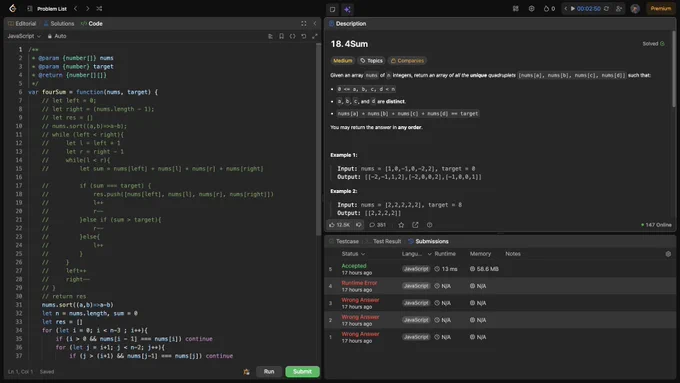
Task: Open the Problem List panel
Action: click(x=47, y=9)
